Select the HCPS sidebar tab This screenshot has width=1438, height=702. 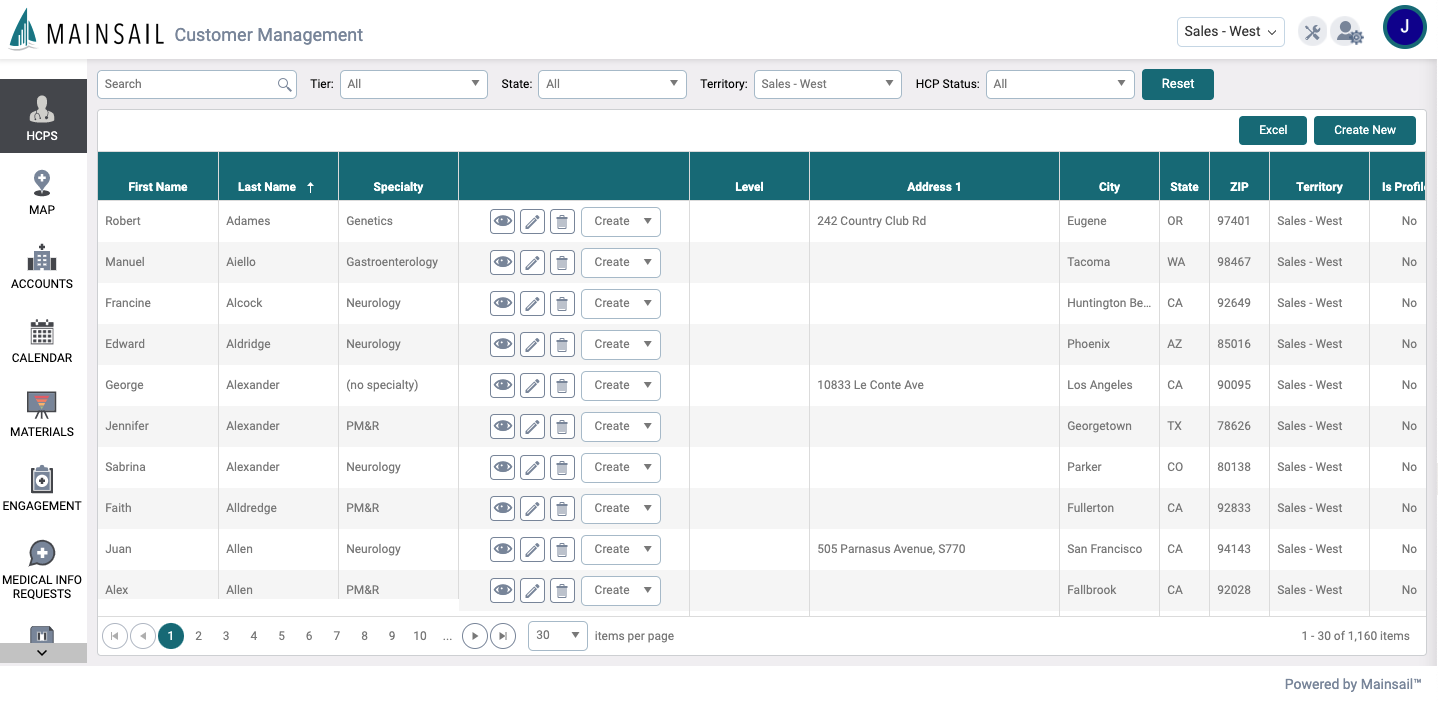[x=42, y=117]
